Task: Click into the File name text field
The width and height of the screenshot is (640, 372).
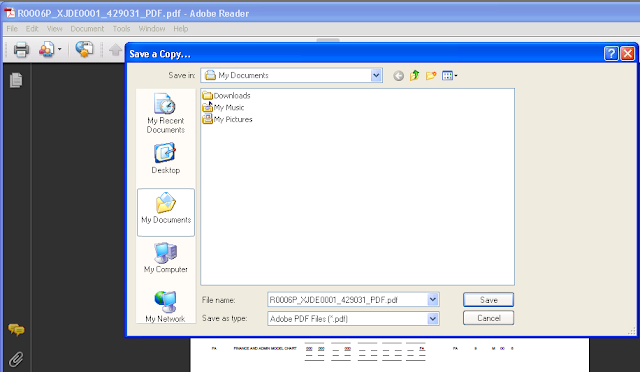Action: (347, 300)
